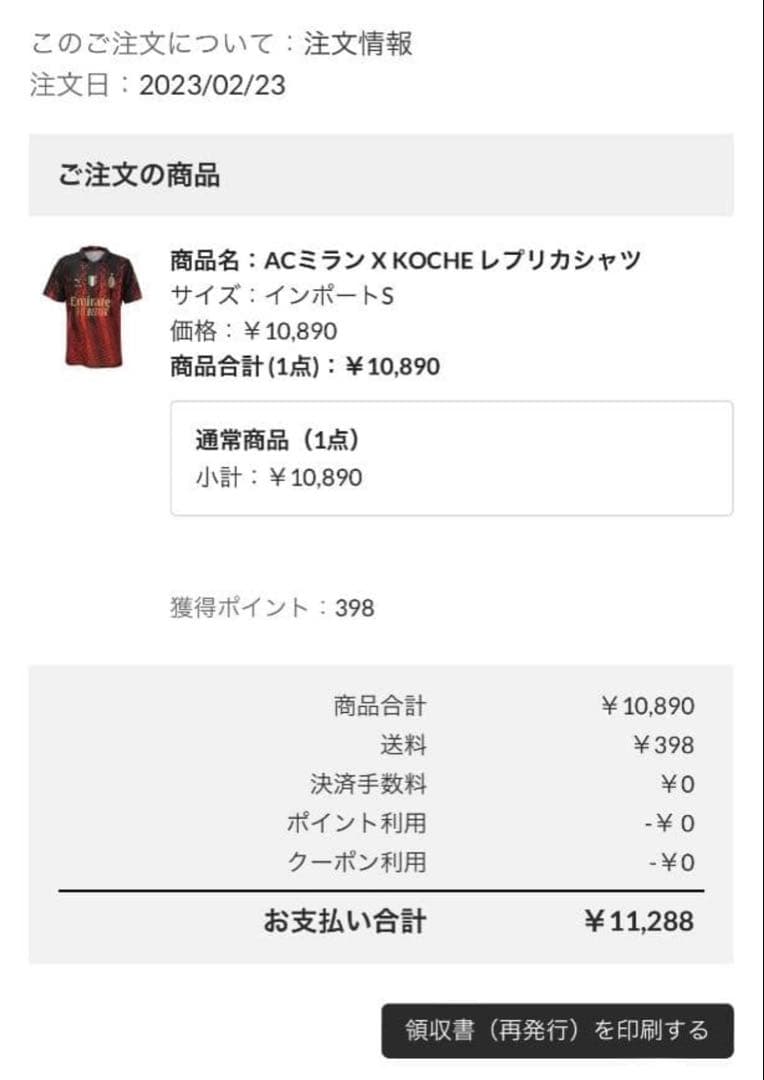Click the ￥11,288 total payment amount
Image resolution: width=764 pixels, height=1080 pixels.
[x=638, y=921]
